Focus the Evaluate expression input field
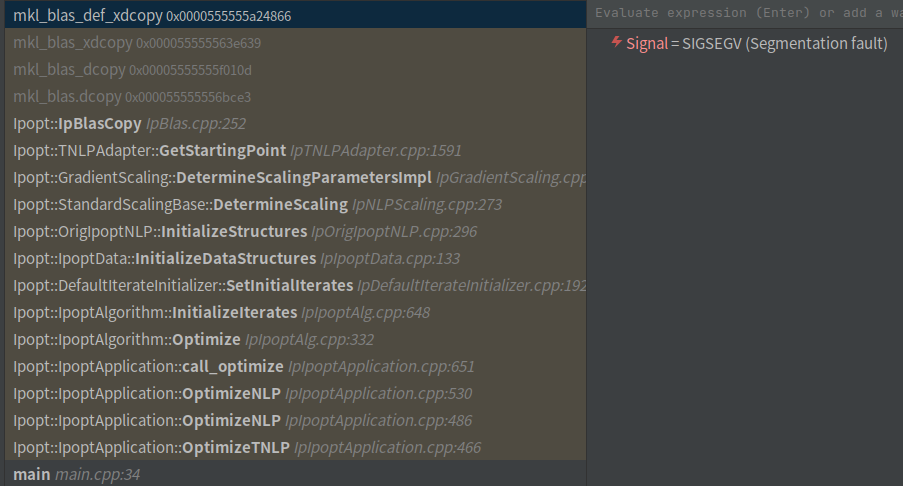 (x=745, y=13)
